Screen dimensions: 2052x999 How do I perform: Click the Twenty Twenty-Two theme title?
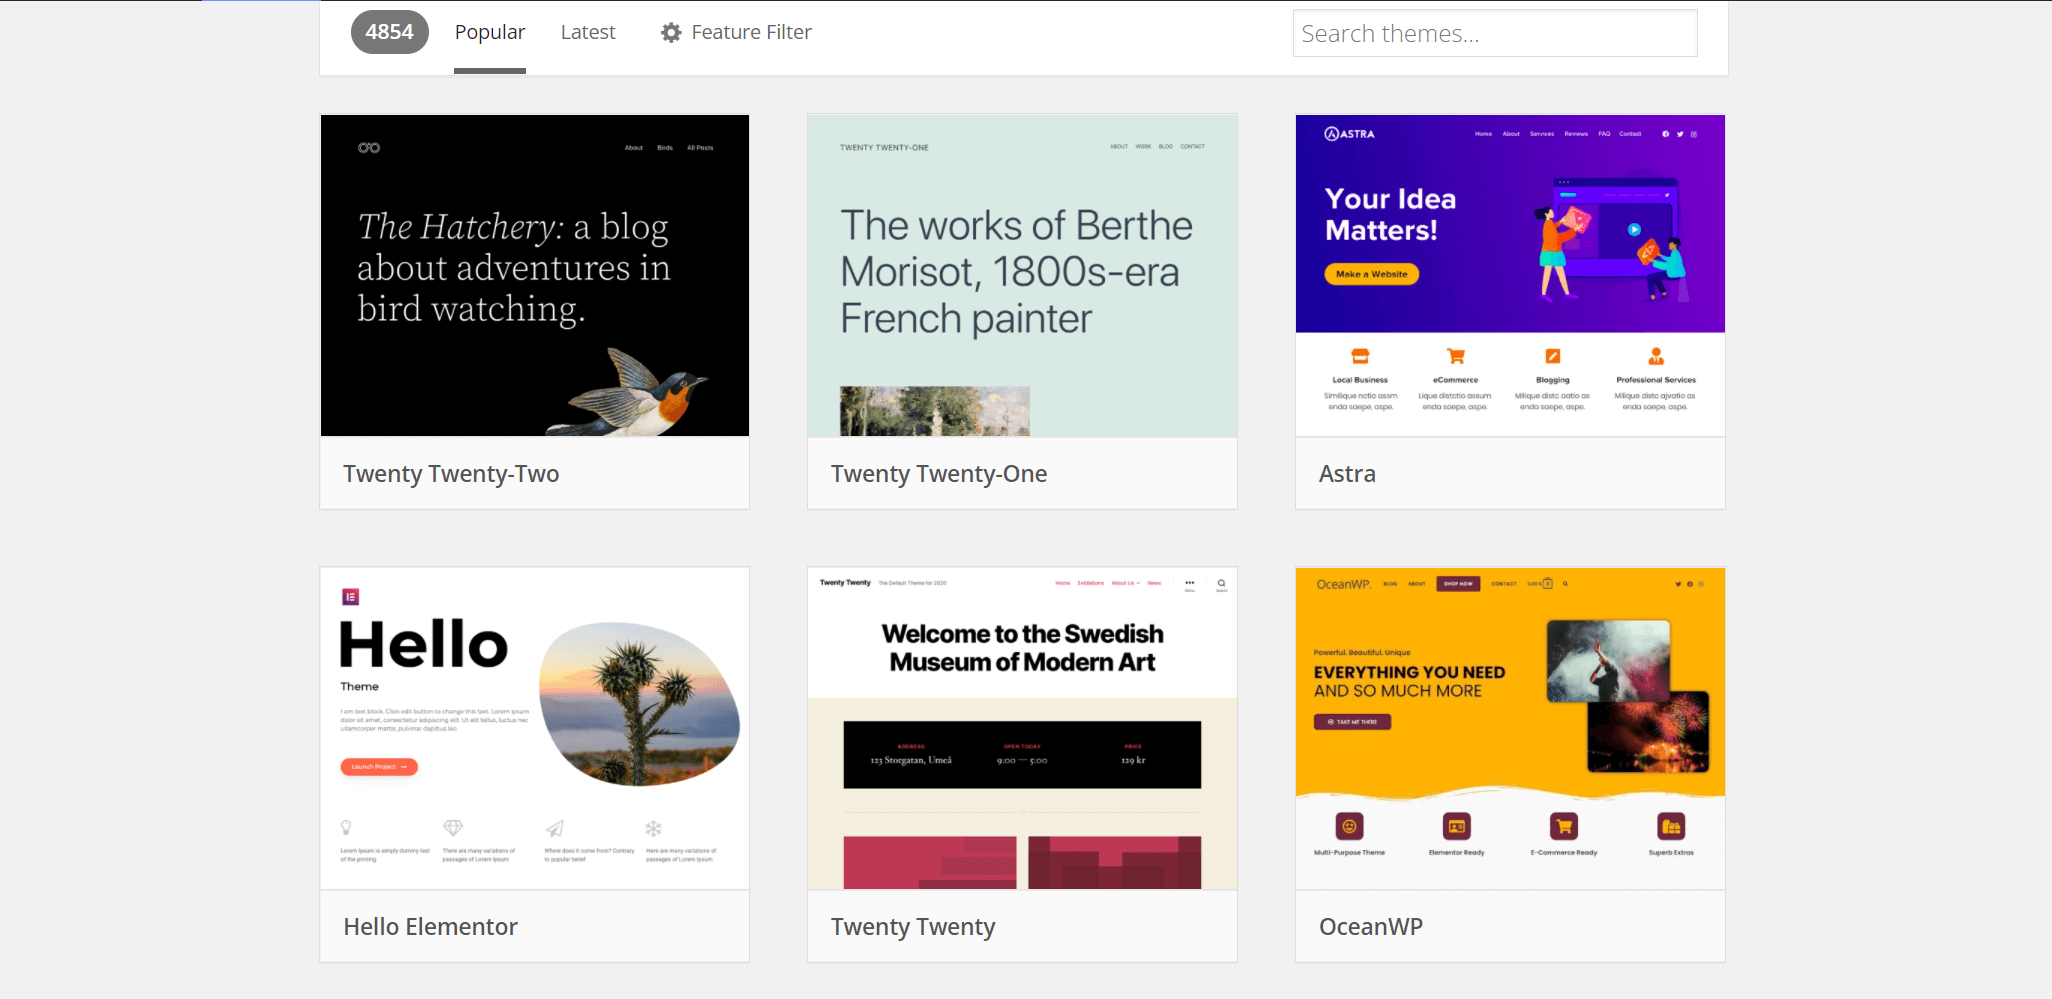coord(451,474)
